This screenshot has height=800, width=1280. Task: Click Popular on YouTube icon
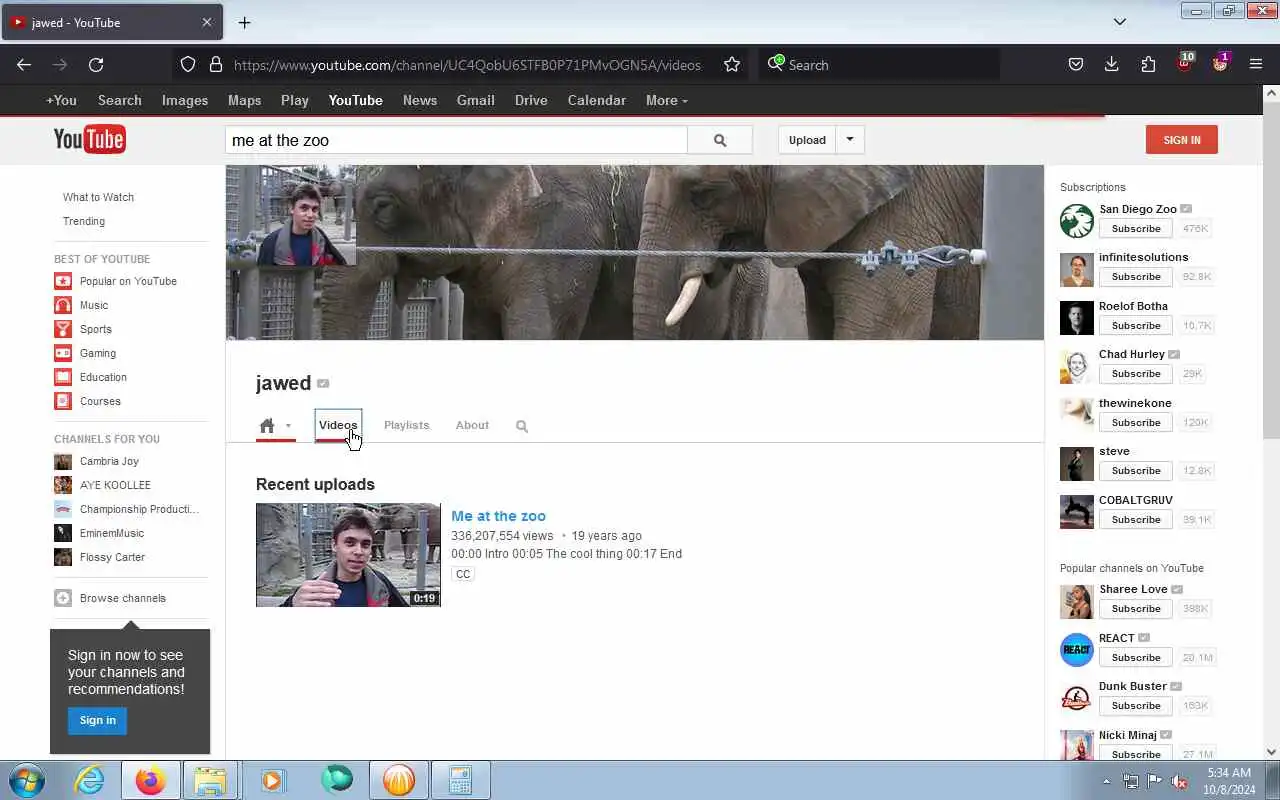[63, 281]
